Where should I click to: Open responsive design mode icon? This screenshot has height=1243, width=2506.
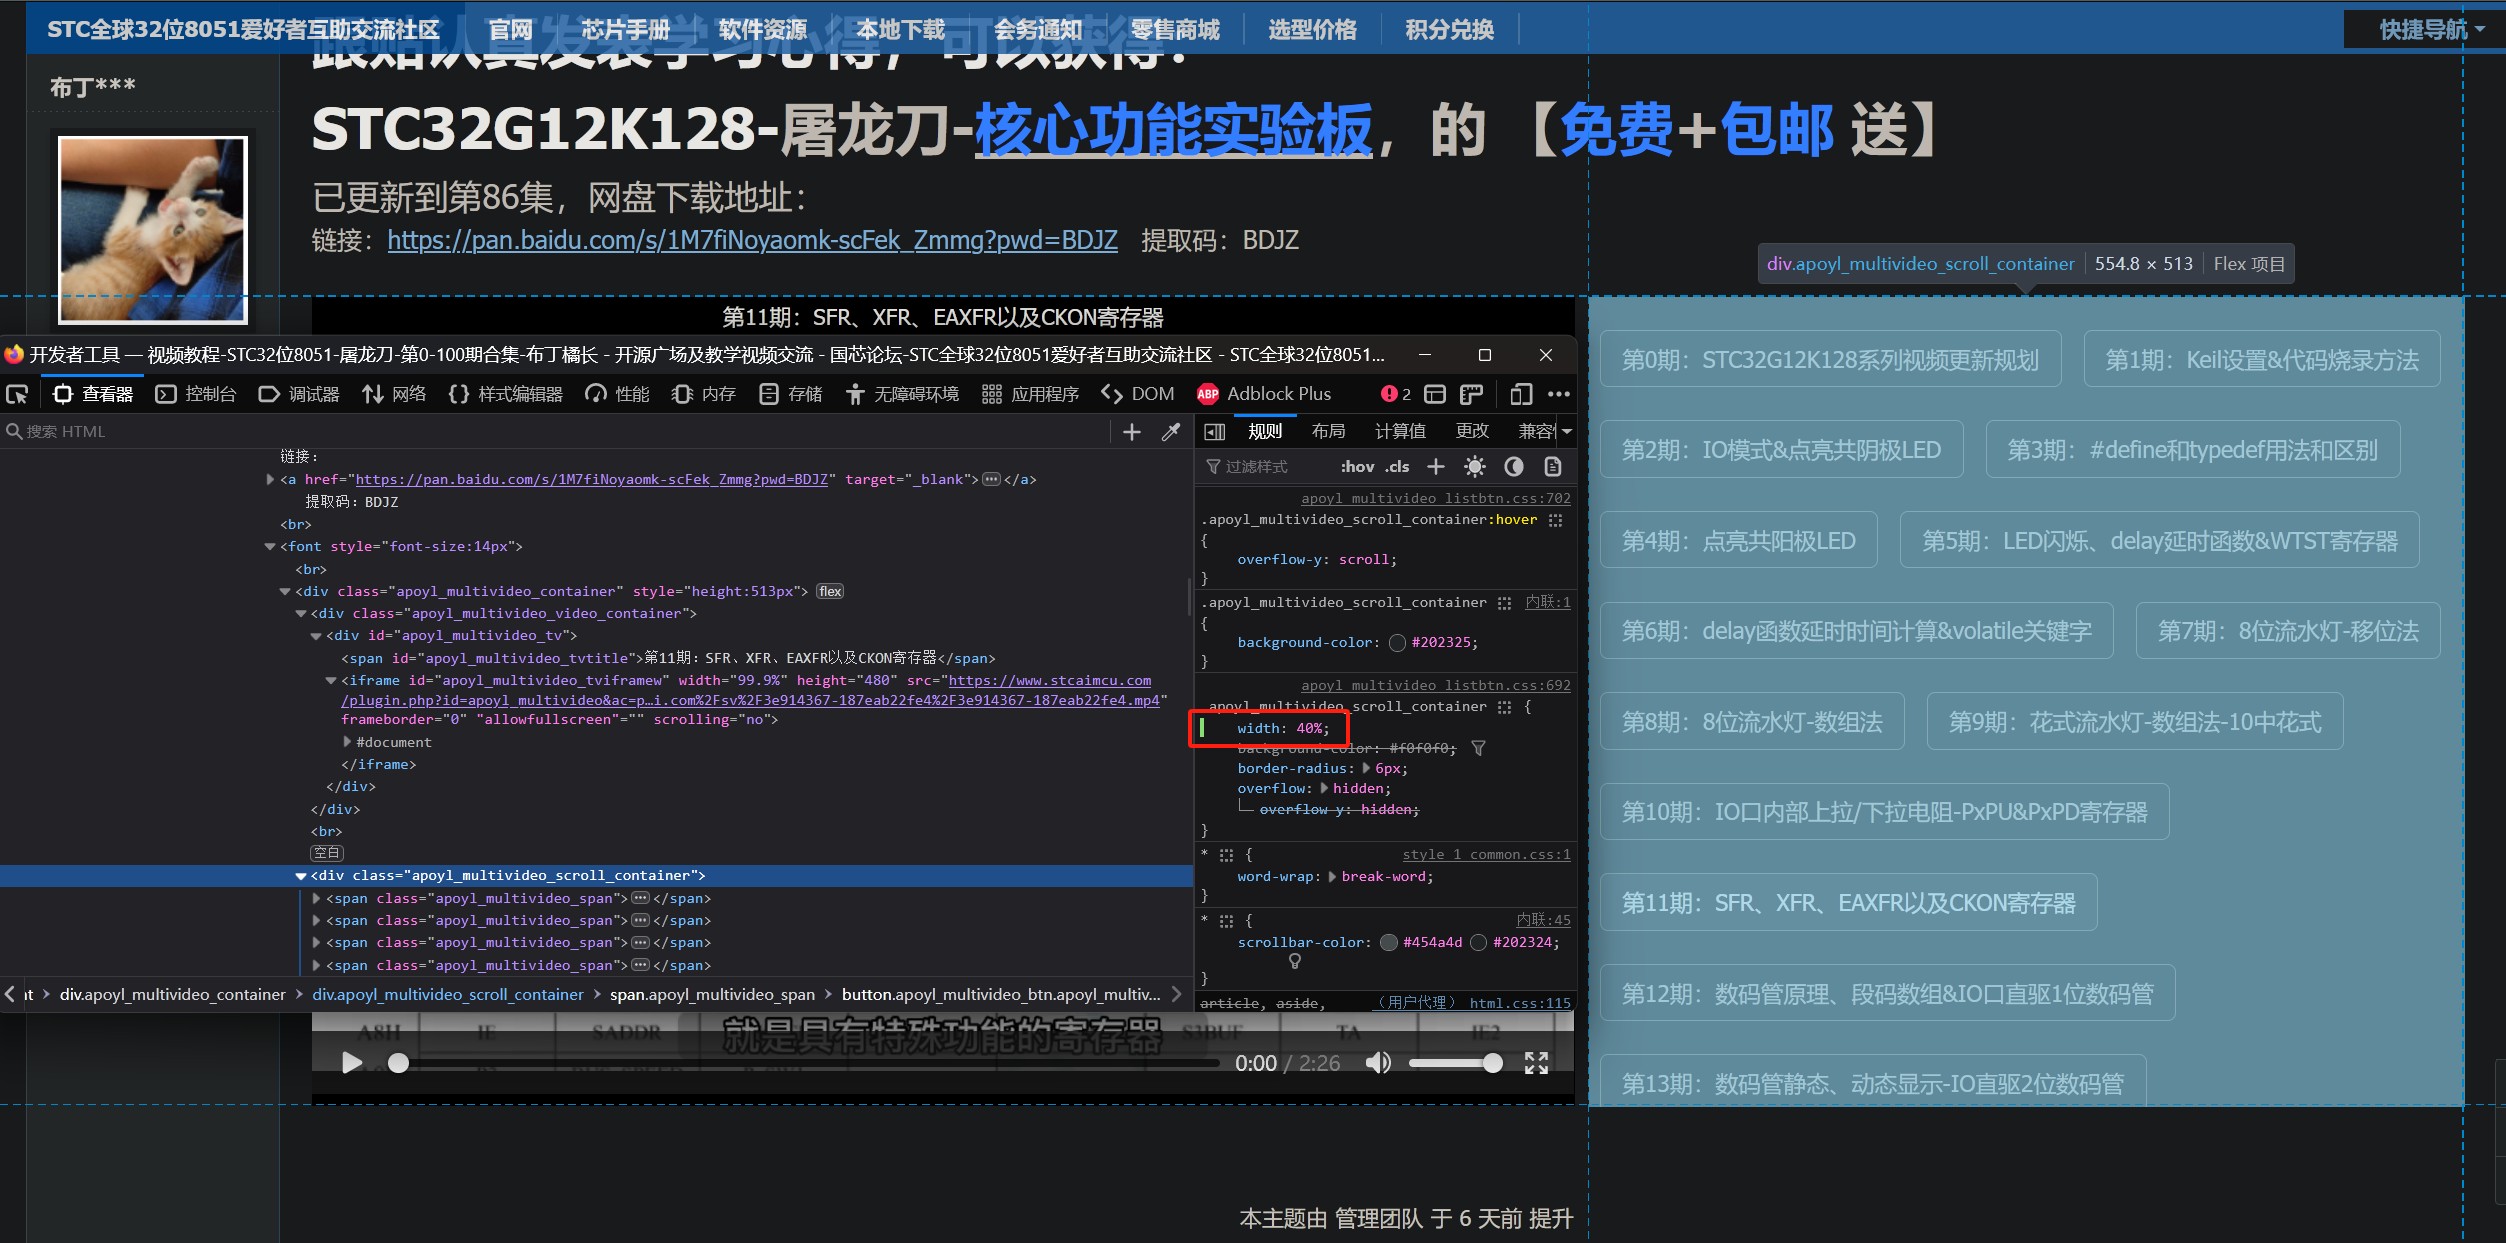point(1521,394)
